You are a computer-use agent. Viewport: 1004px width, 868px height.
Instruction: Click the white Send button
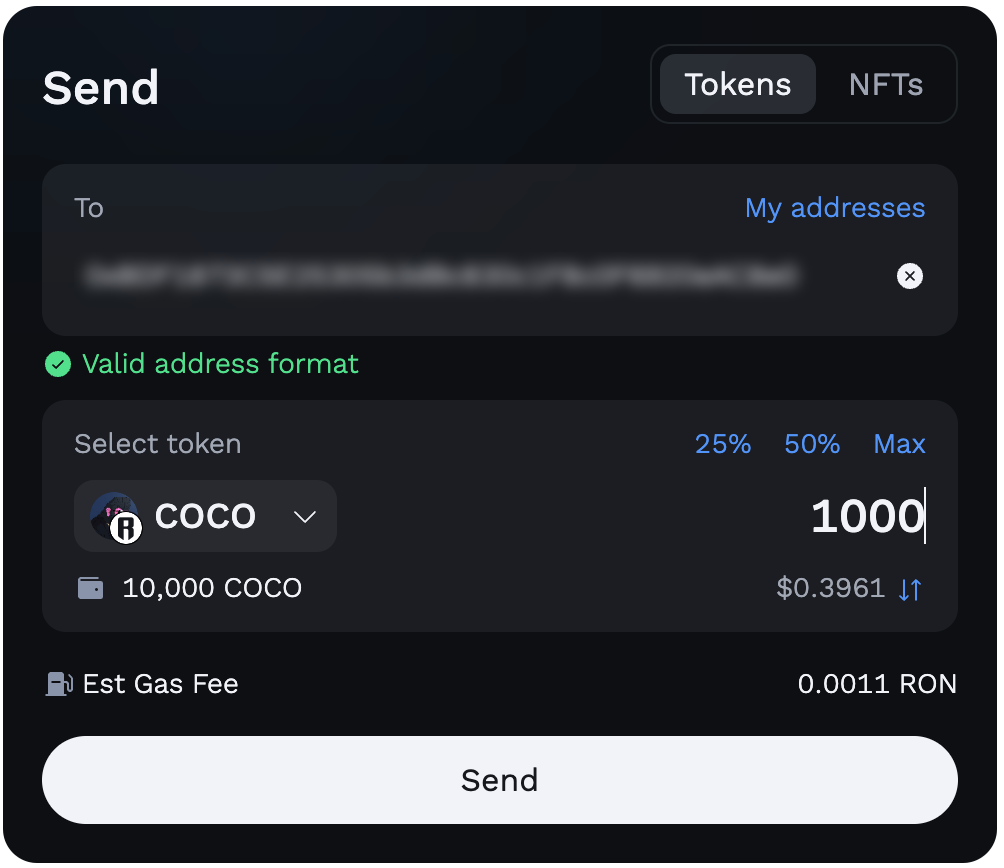tap(499, 780)
